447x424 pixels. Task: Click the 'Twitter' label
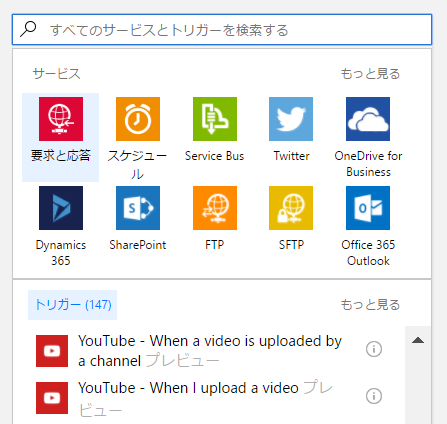(291, 156)
